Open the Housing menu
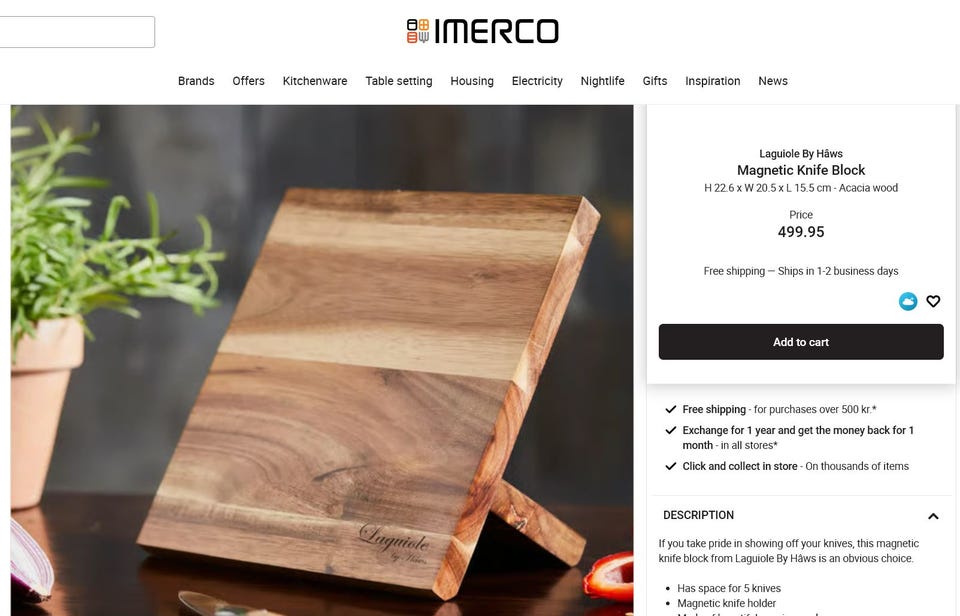This screenshot has width=960, height=616. click(x=472, y=81)
